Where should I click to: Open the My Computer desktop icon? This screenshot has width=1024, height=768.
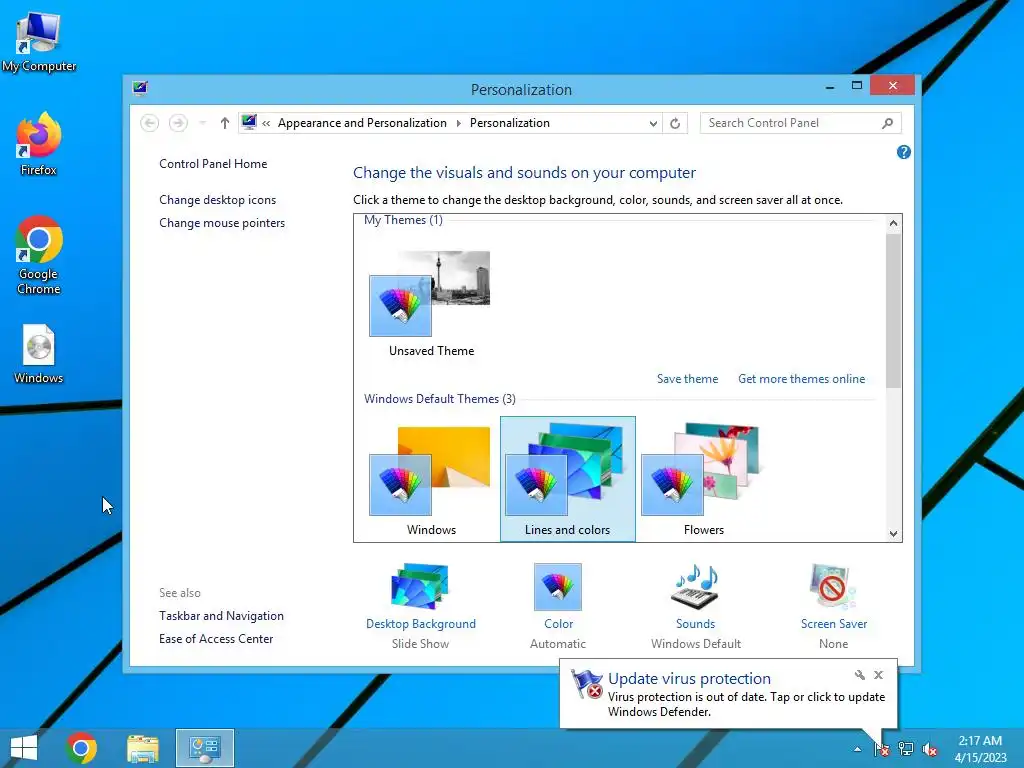[x=39, y=42]
